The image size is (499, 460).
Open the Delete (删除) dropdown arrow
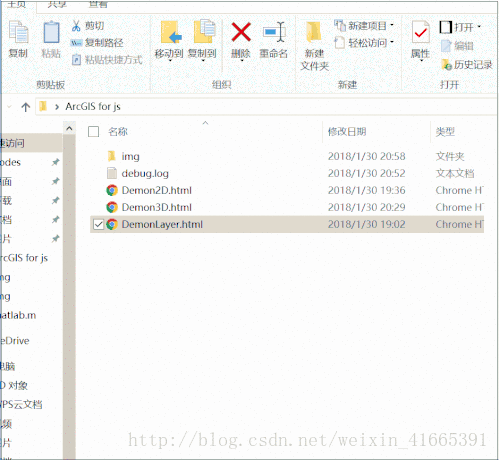[x=241, y=61]
